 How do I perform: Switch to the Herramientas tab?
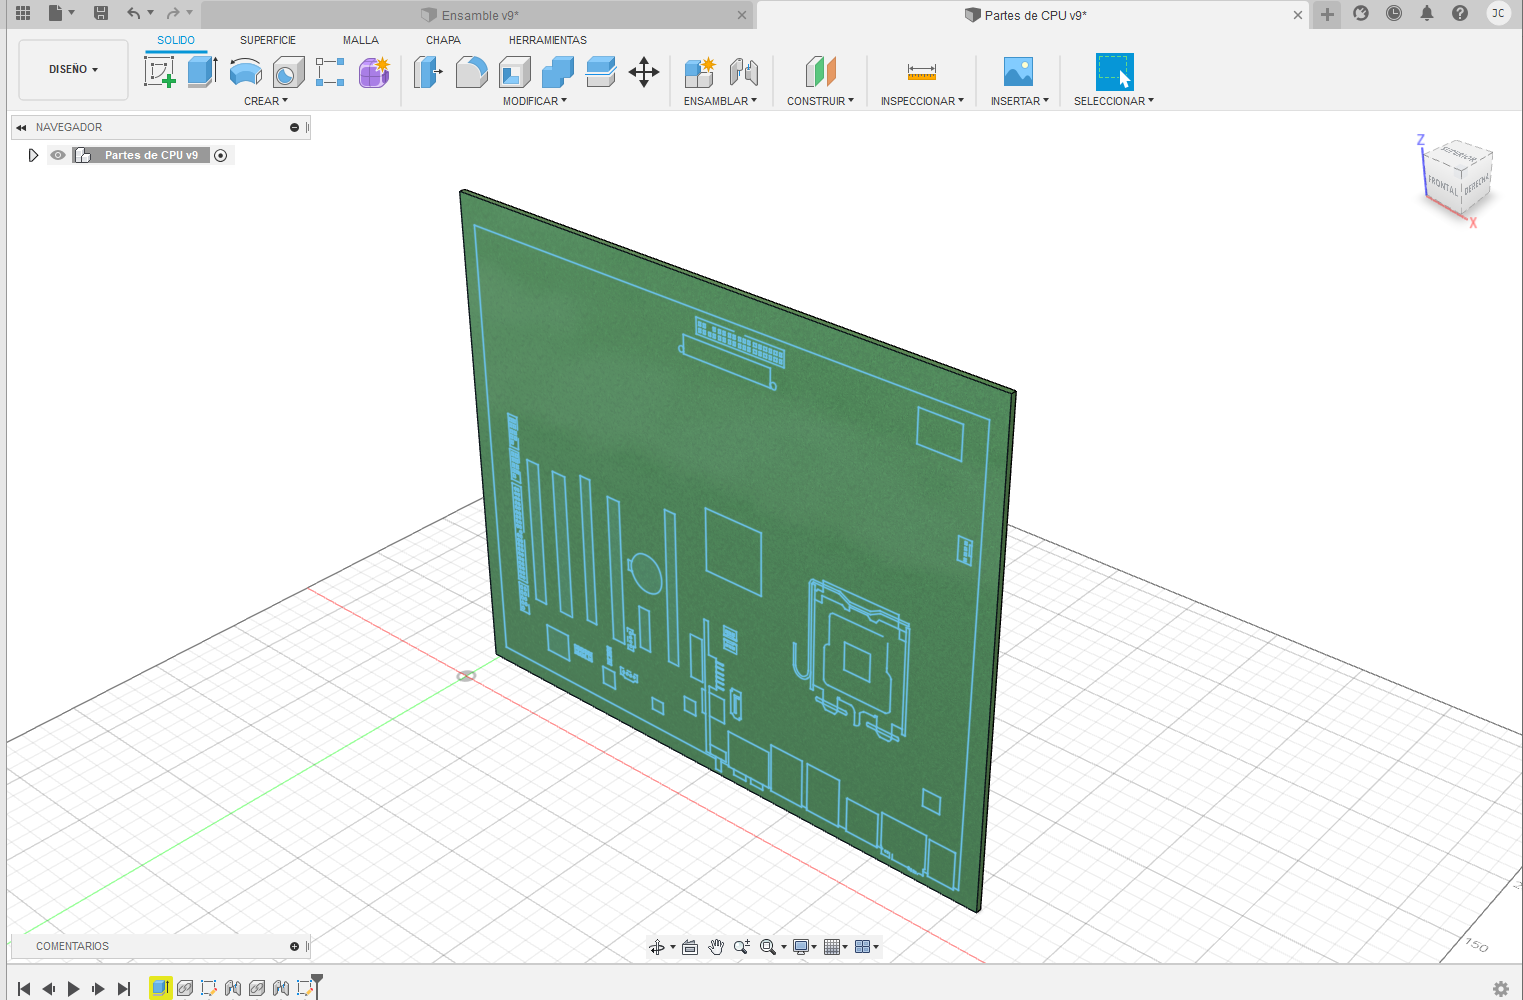click(548, 40)
